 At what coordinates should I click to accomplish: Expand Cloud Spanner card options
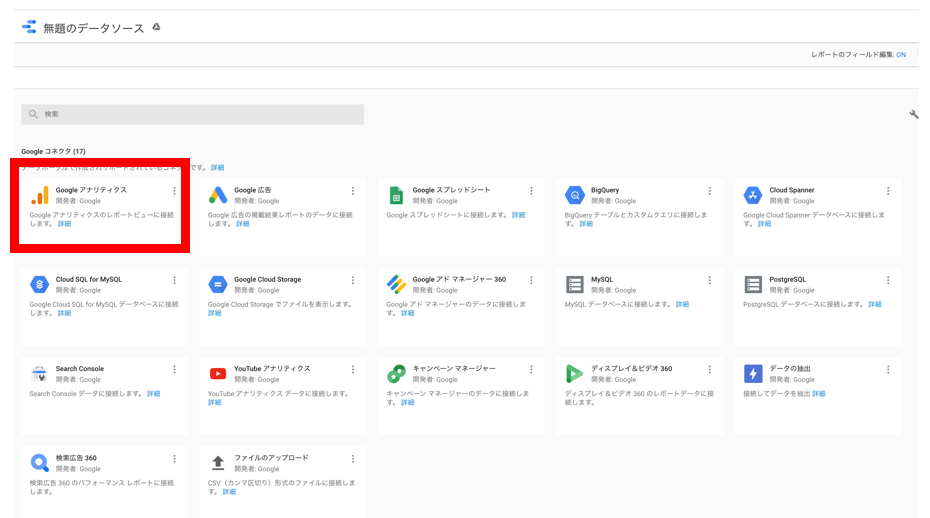click(888, 190)
